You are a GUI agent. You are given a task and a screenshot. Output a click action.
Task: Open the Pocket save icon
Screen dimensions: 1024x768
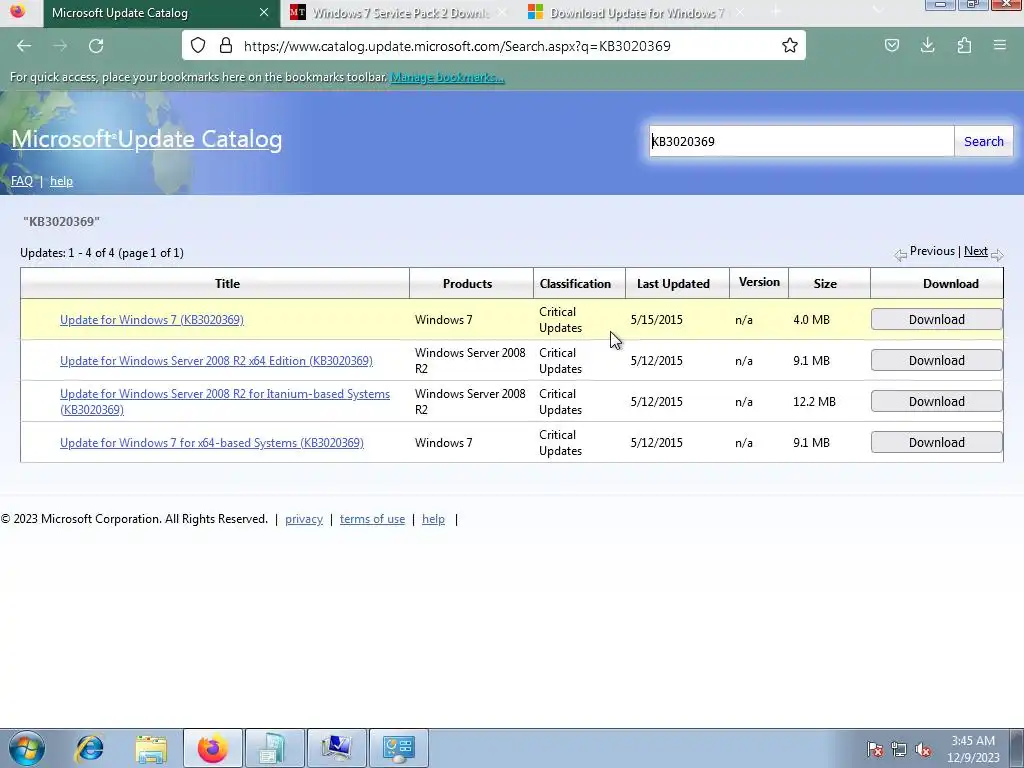[x=891, y=45]
